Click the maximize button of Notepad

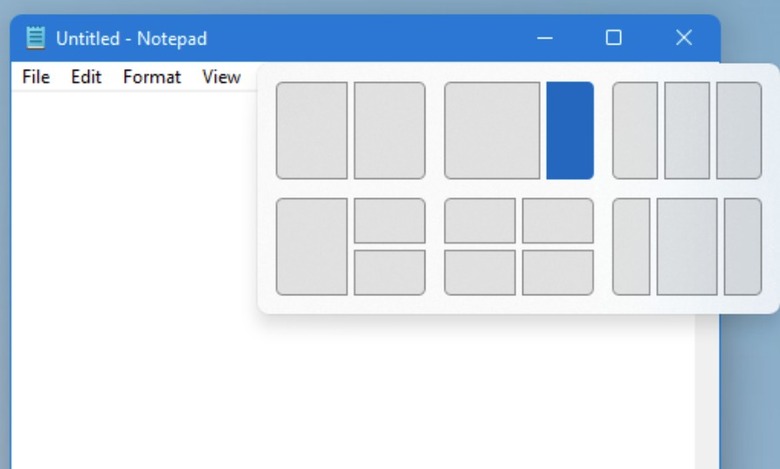614,38
